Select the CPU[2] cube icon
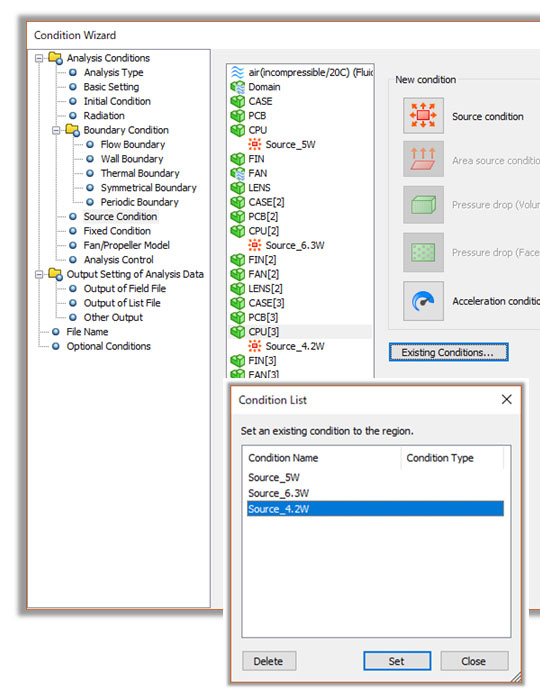540x690 pixels. pos(238,231)
